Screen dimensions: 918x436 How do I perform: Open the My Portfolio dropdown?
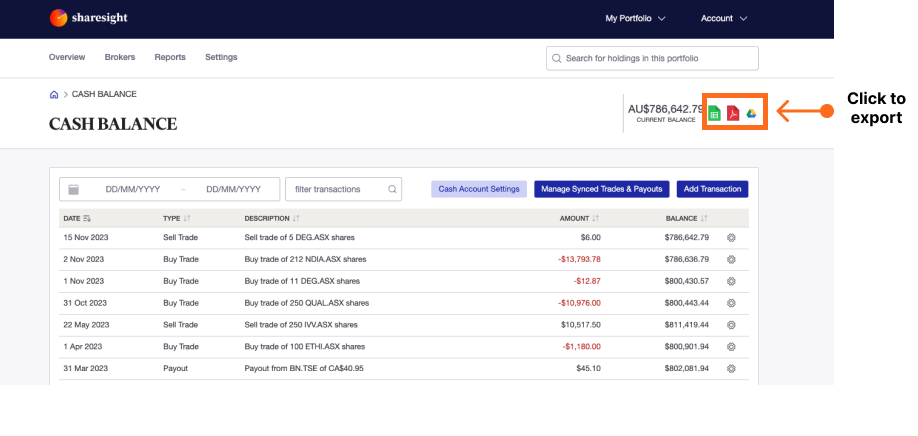pos(635,19)
